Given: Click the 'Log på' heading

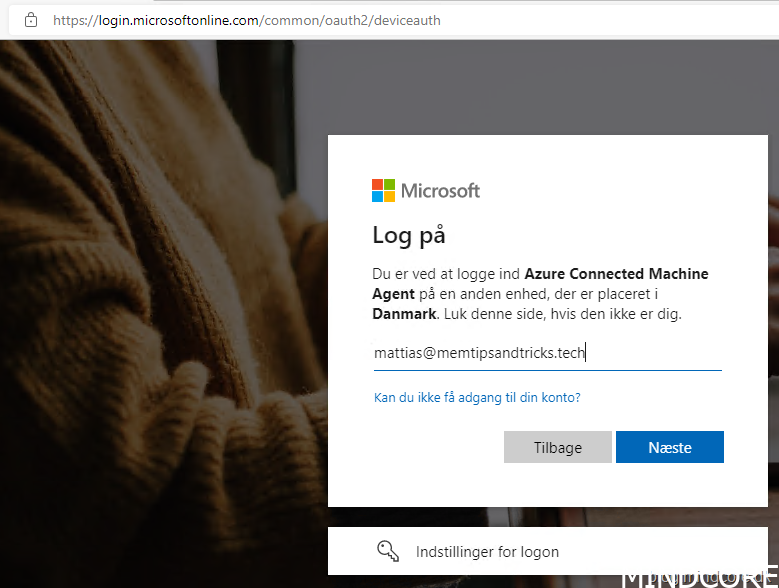Looking at the screenshot, I should click(408, 235).
